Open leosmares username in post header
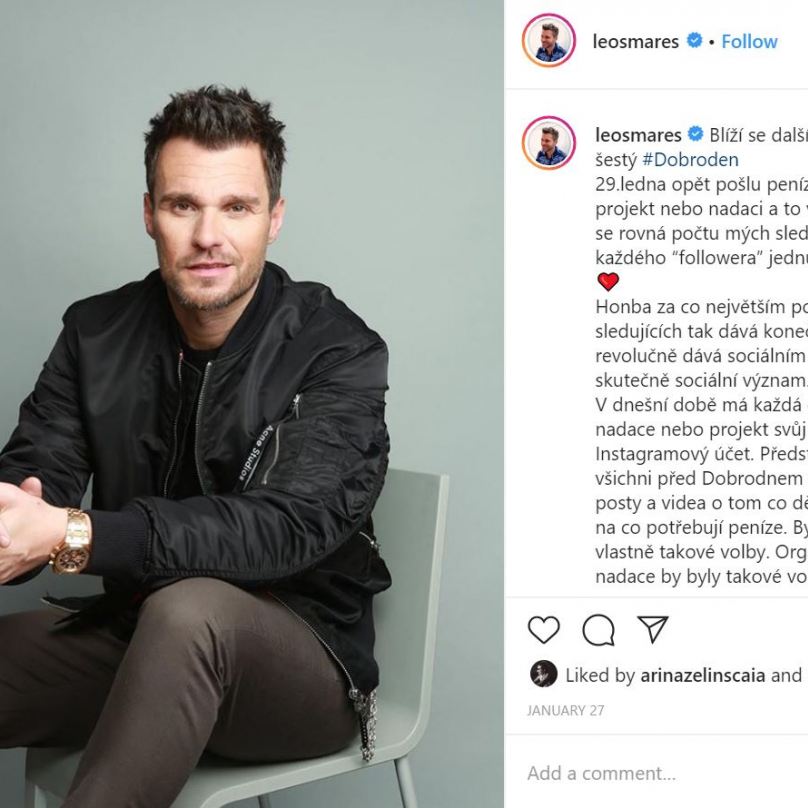Viewport: 808px width, 808px height. (636, 41)
